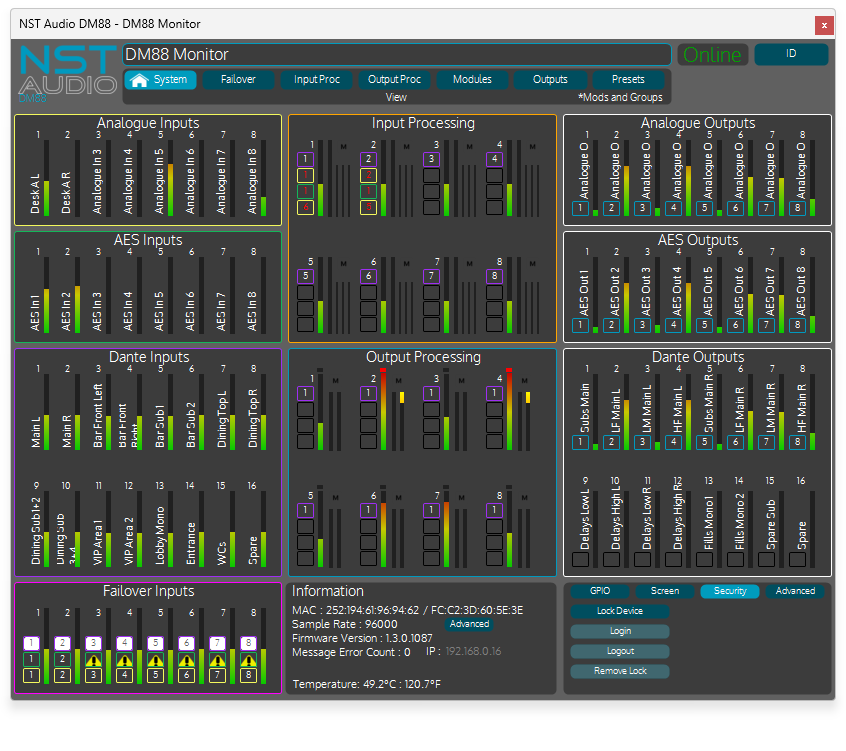846x751 pixels.
Task: Go to the Modules tab
Action: tap(472, 80)
